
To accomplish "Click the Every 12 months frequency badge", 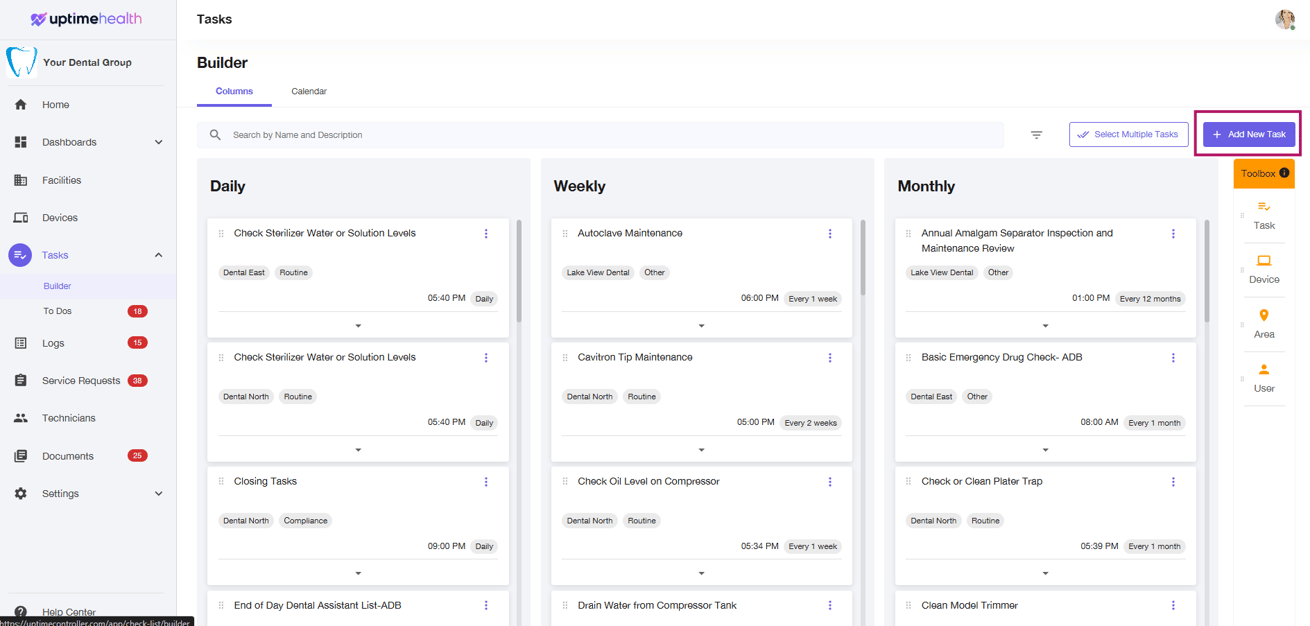I will point(1151,299).
